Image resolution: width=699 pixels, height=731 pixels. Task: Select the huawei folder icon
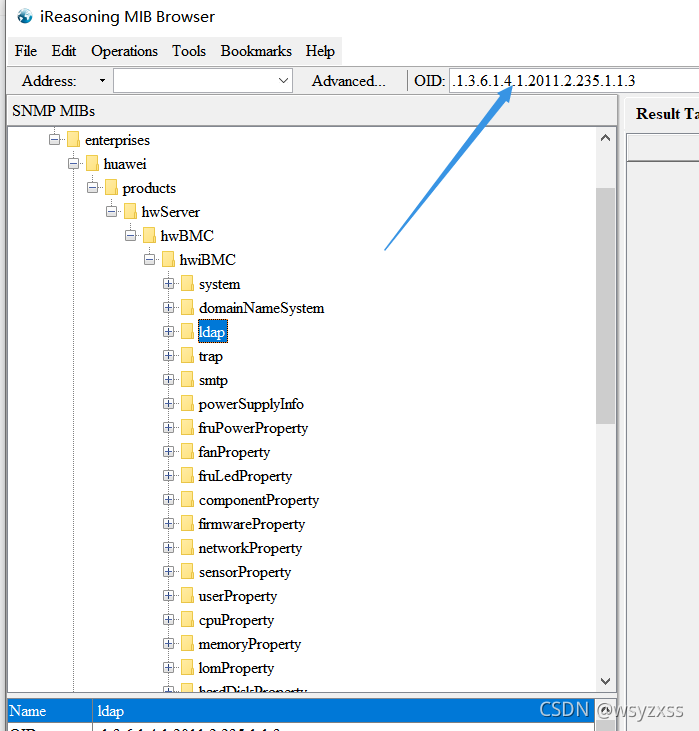pos(92,164)
